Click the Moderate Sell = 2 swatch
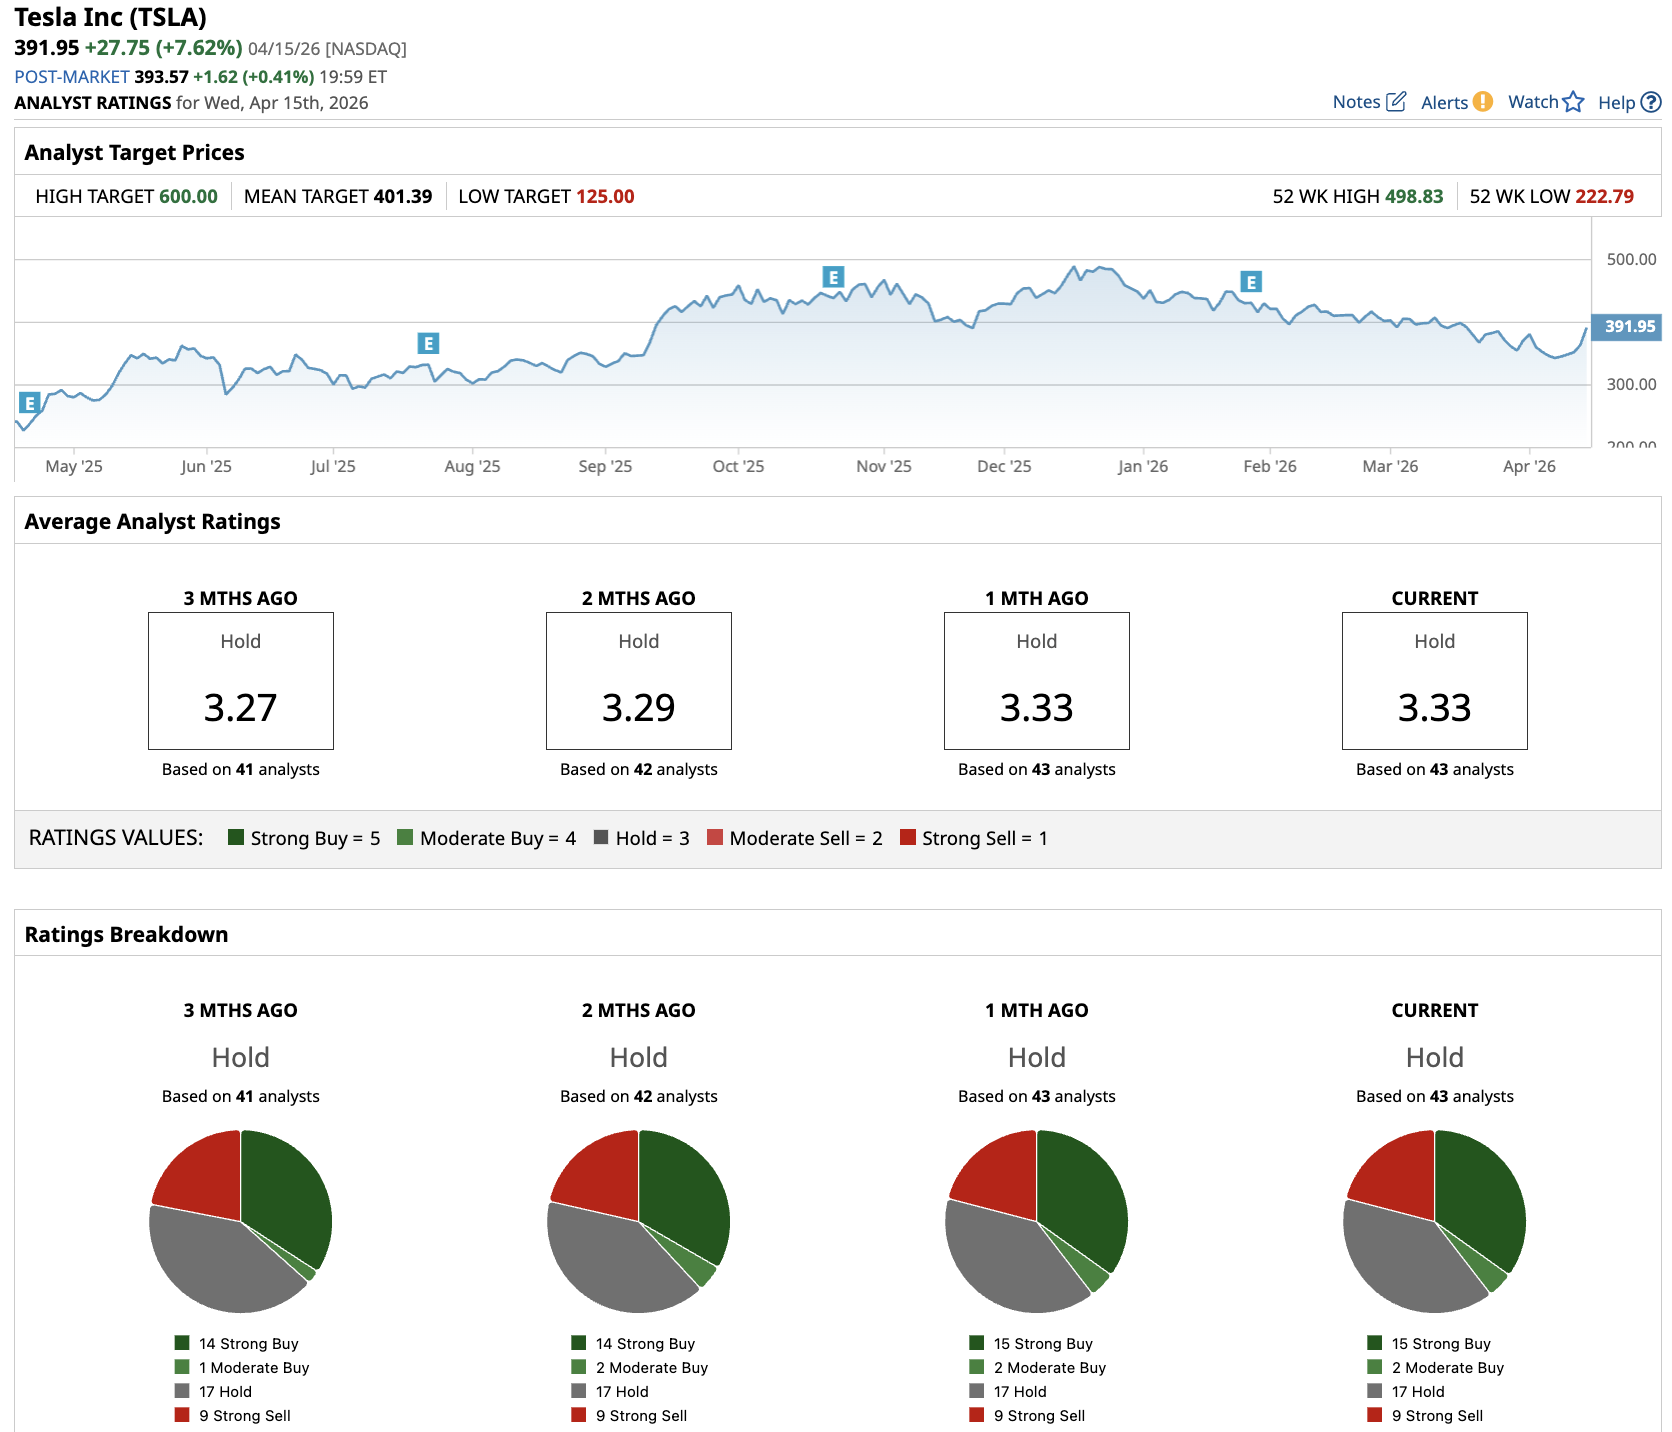This screenshot has width=1672, height=1432. click(715, 838)
